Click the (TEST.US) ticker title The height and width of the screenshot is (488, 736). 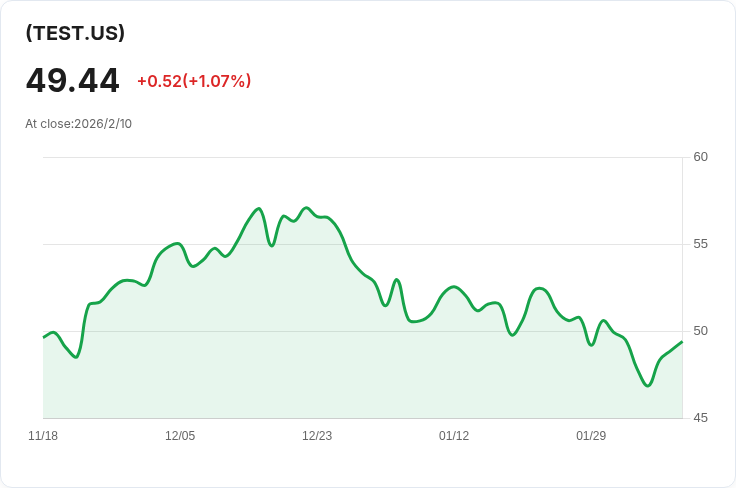75,33
